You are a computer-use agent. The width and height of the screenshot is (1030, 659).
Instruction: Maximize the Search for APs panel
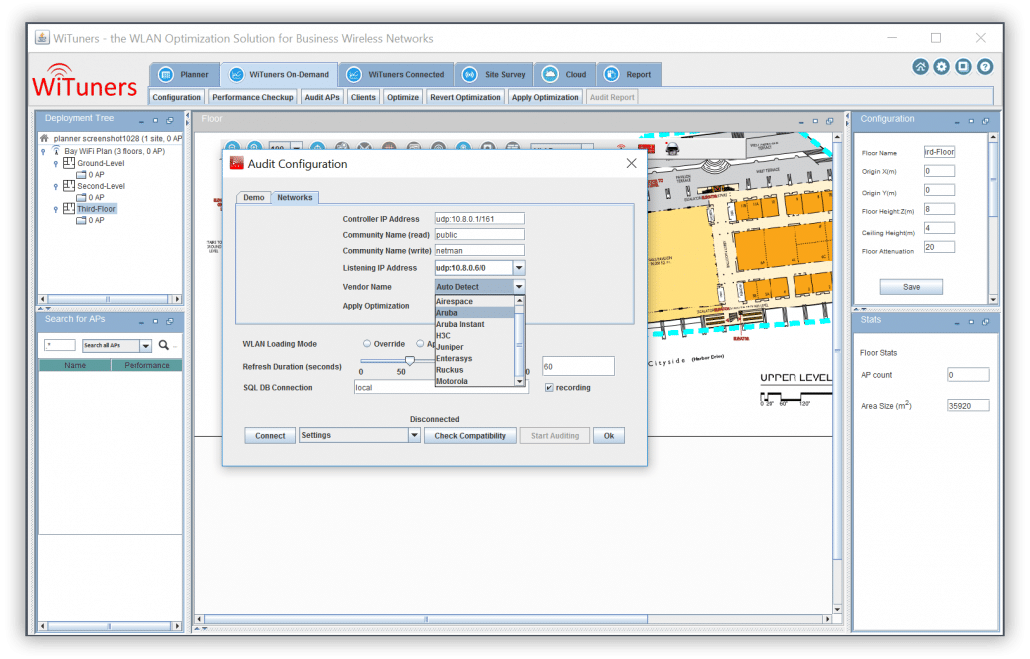156,321
